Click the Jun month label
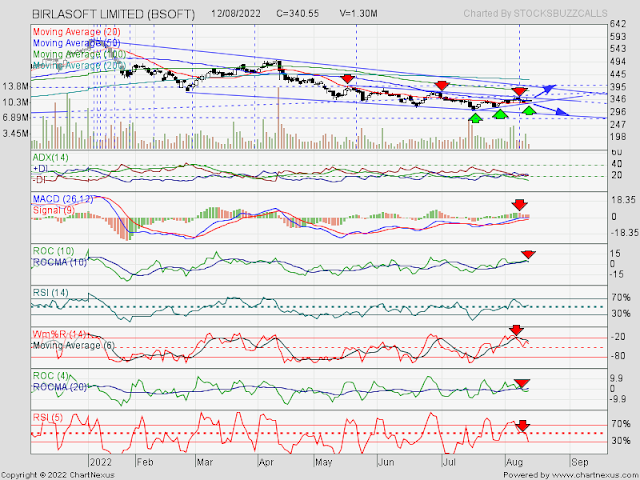The image size is (640, 480). click(386, 462)
